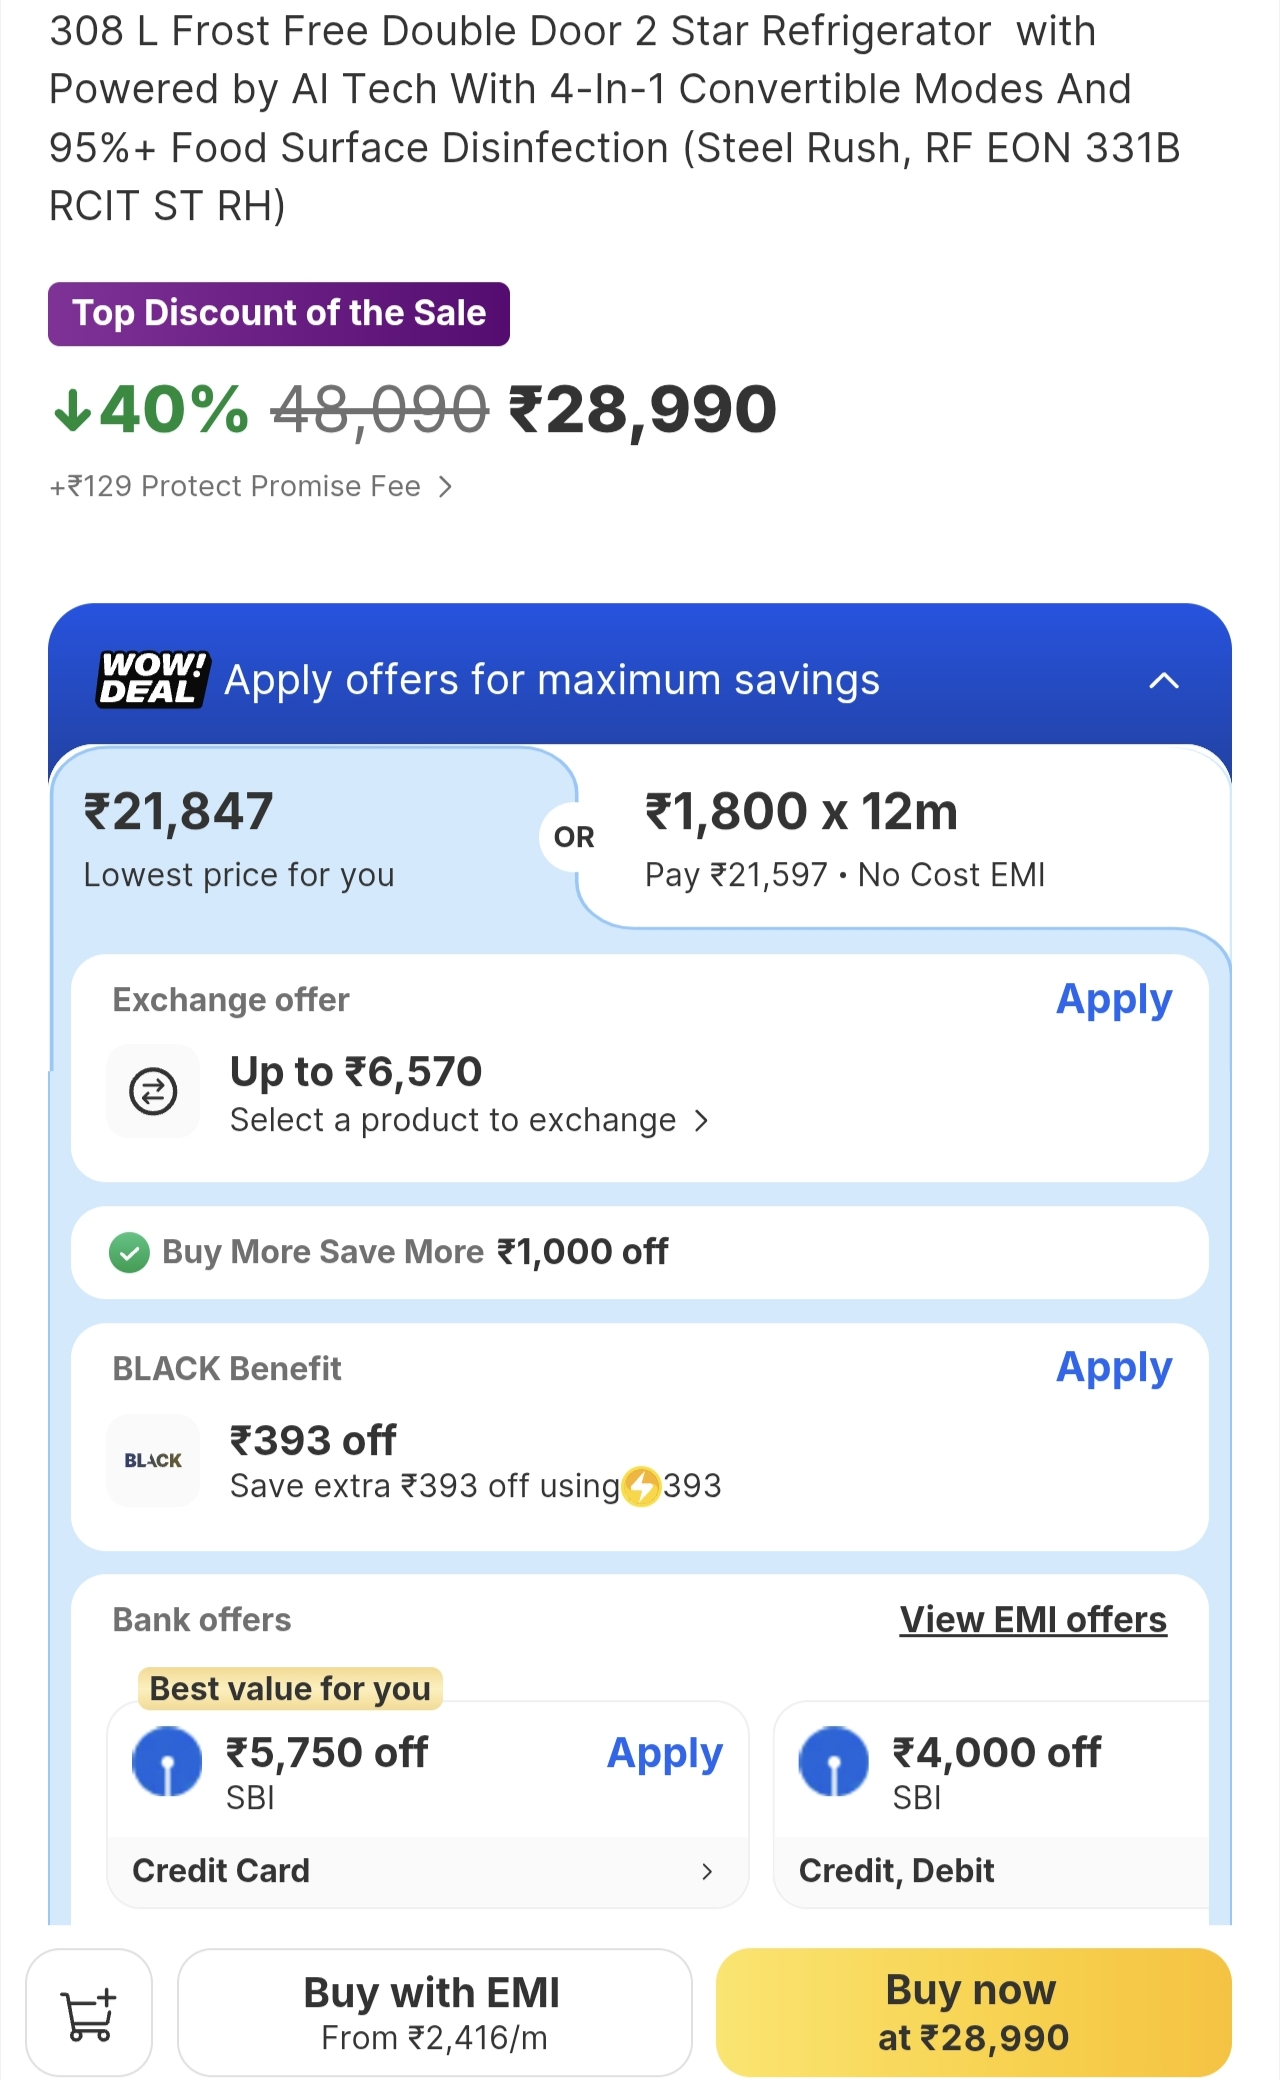Screen dimensions: 1280x2080
Task: Apply the BLACK Benefit offer
Action: click(x=1114, y=1368)
